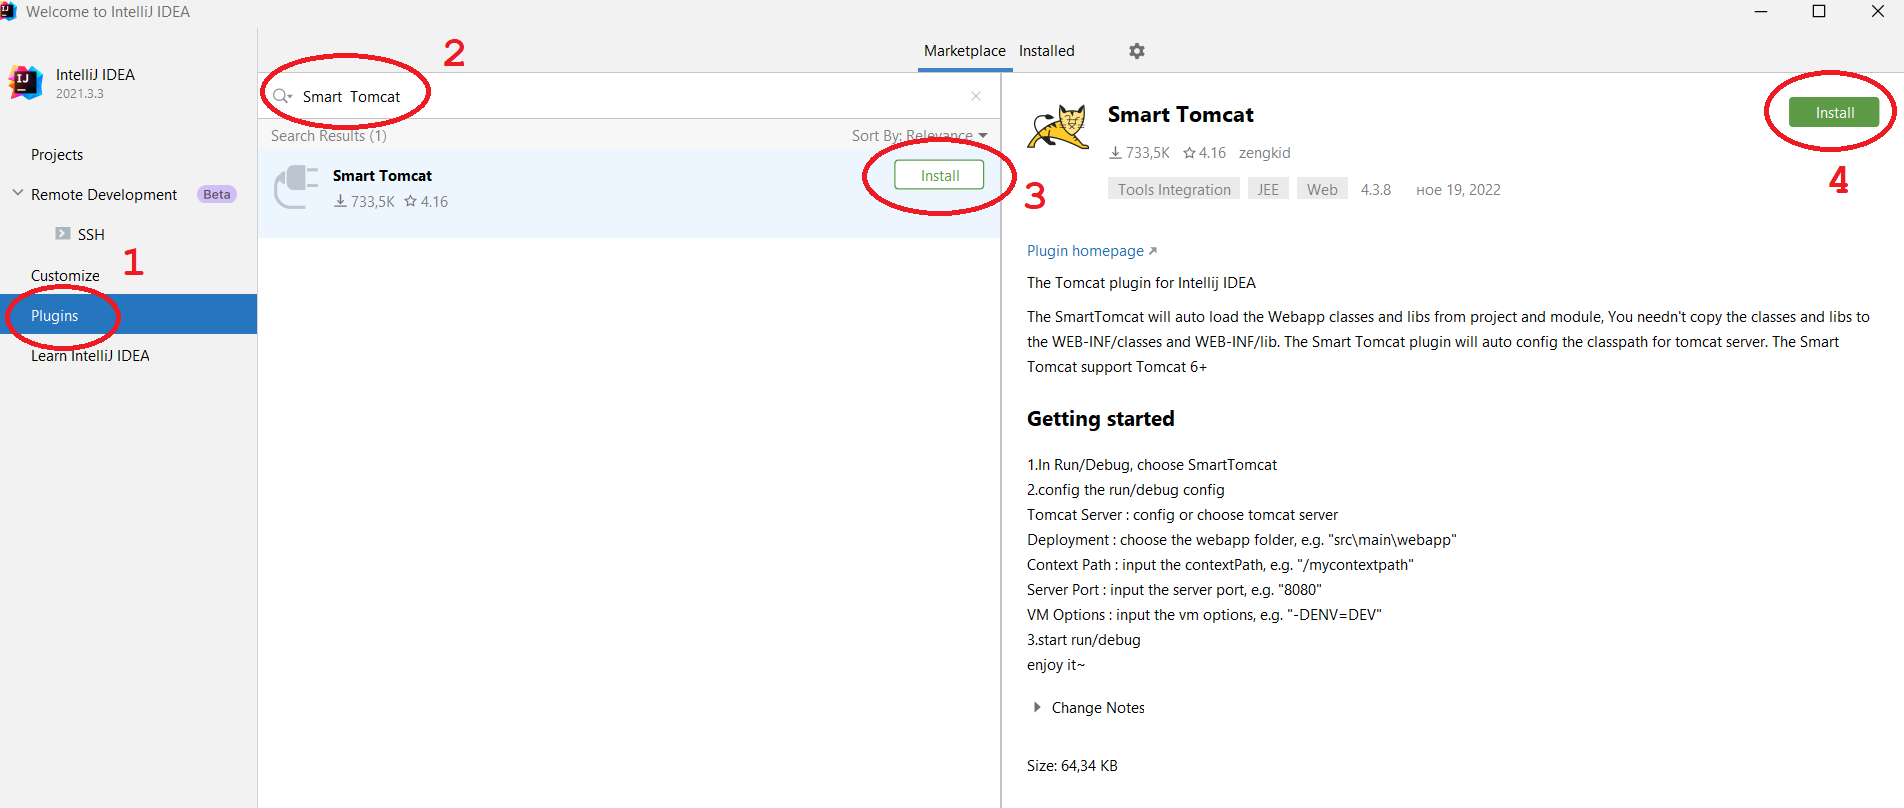Viewport: 1904px width, 808px height.
Task: Click the version number 4.3.8
Action: click(x=1375, y=190)
